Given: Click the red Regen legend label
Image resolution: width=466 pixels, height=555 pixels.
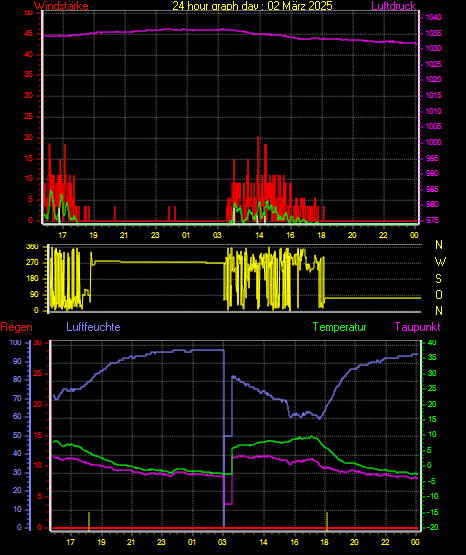Looking at the screenshot, I should (17, 327).
